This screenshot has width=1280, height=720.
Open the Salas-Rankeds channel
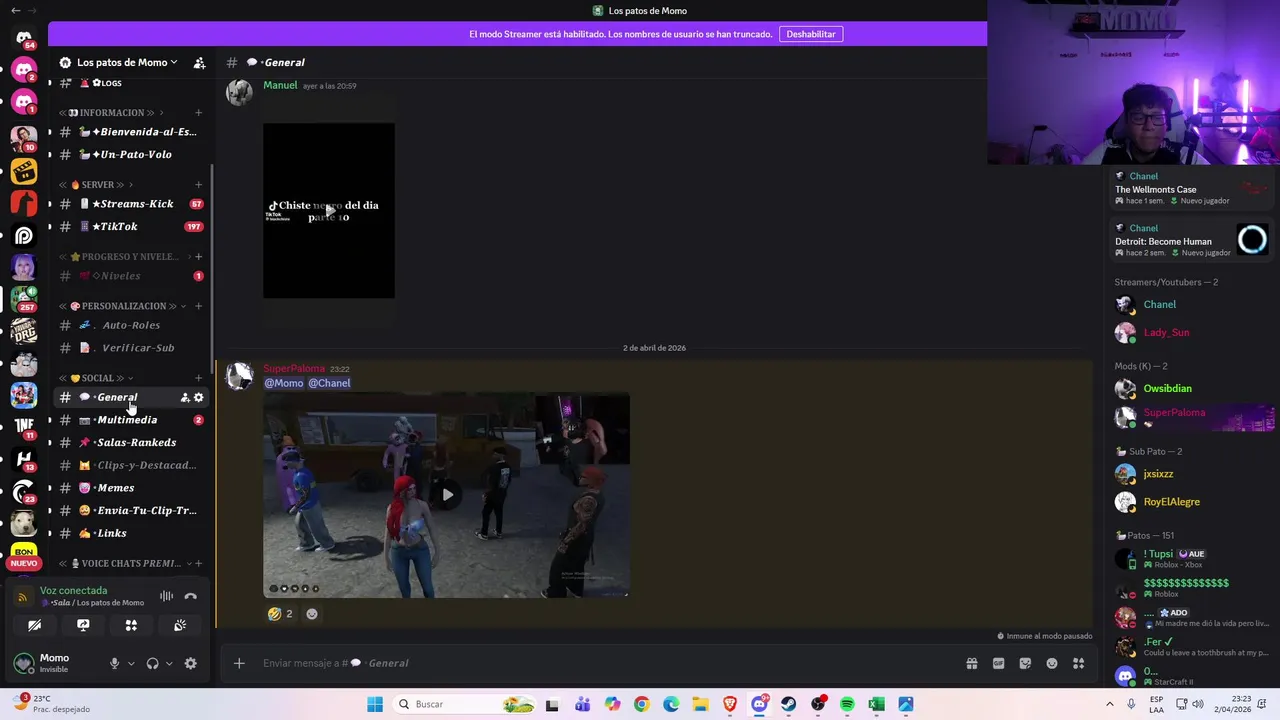pos(131,442)
